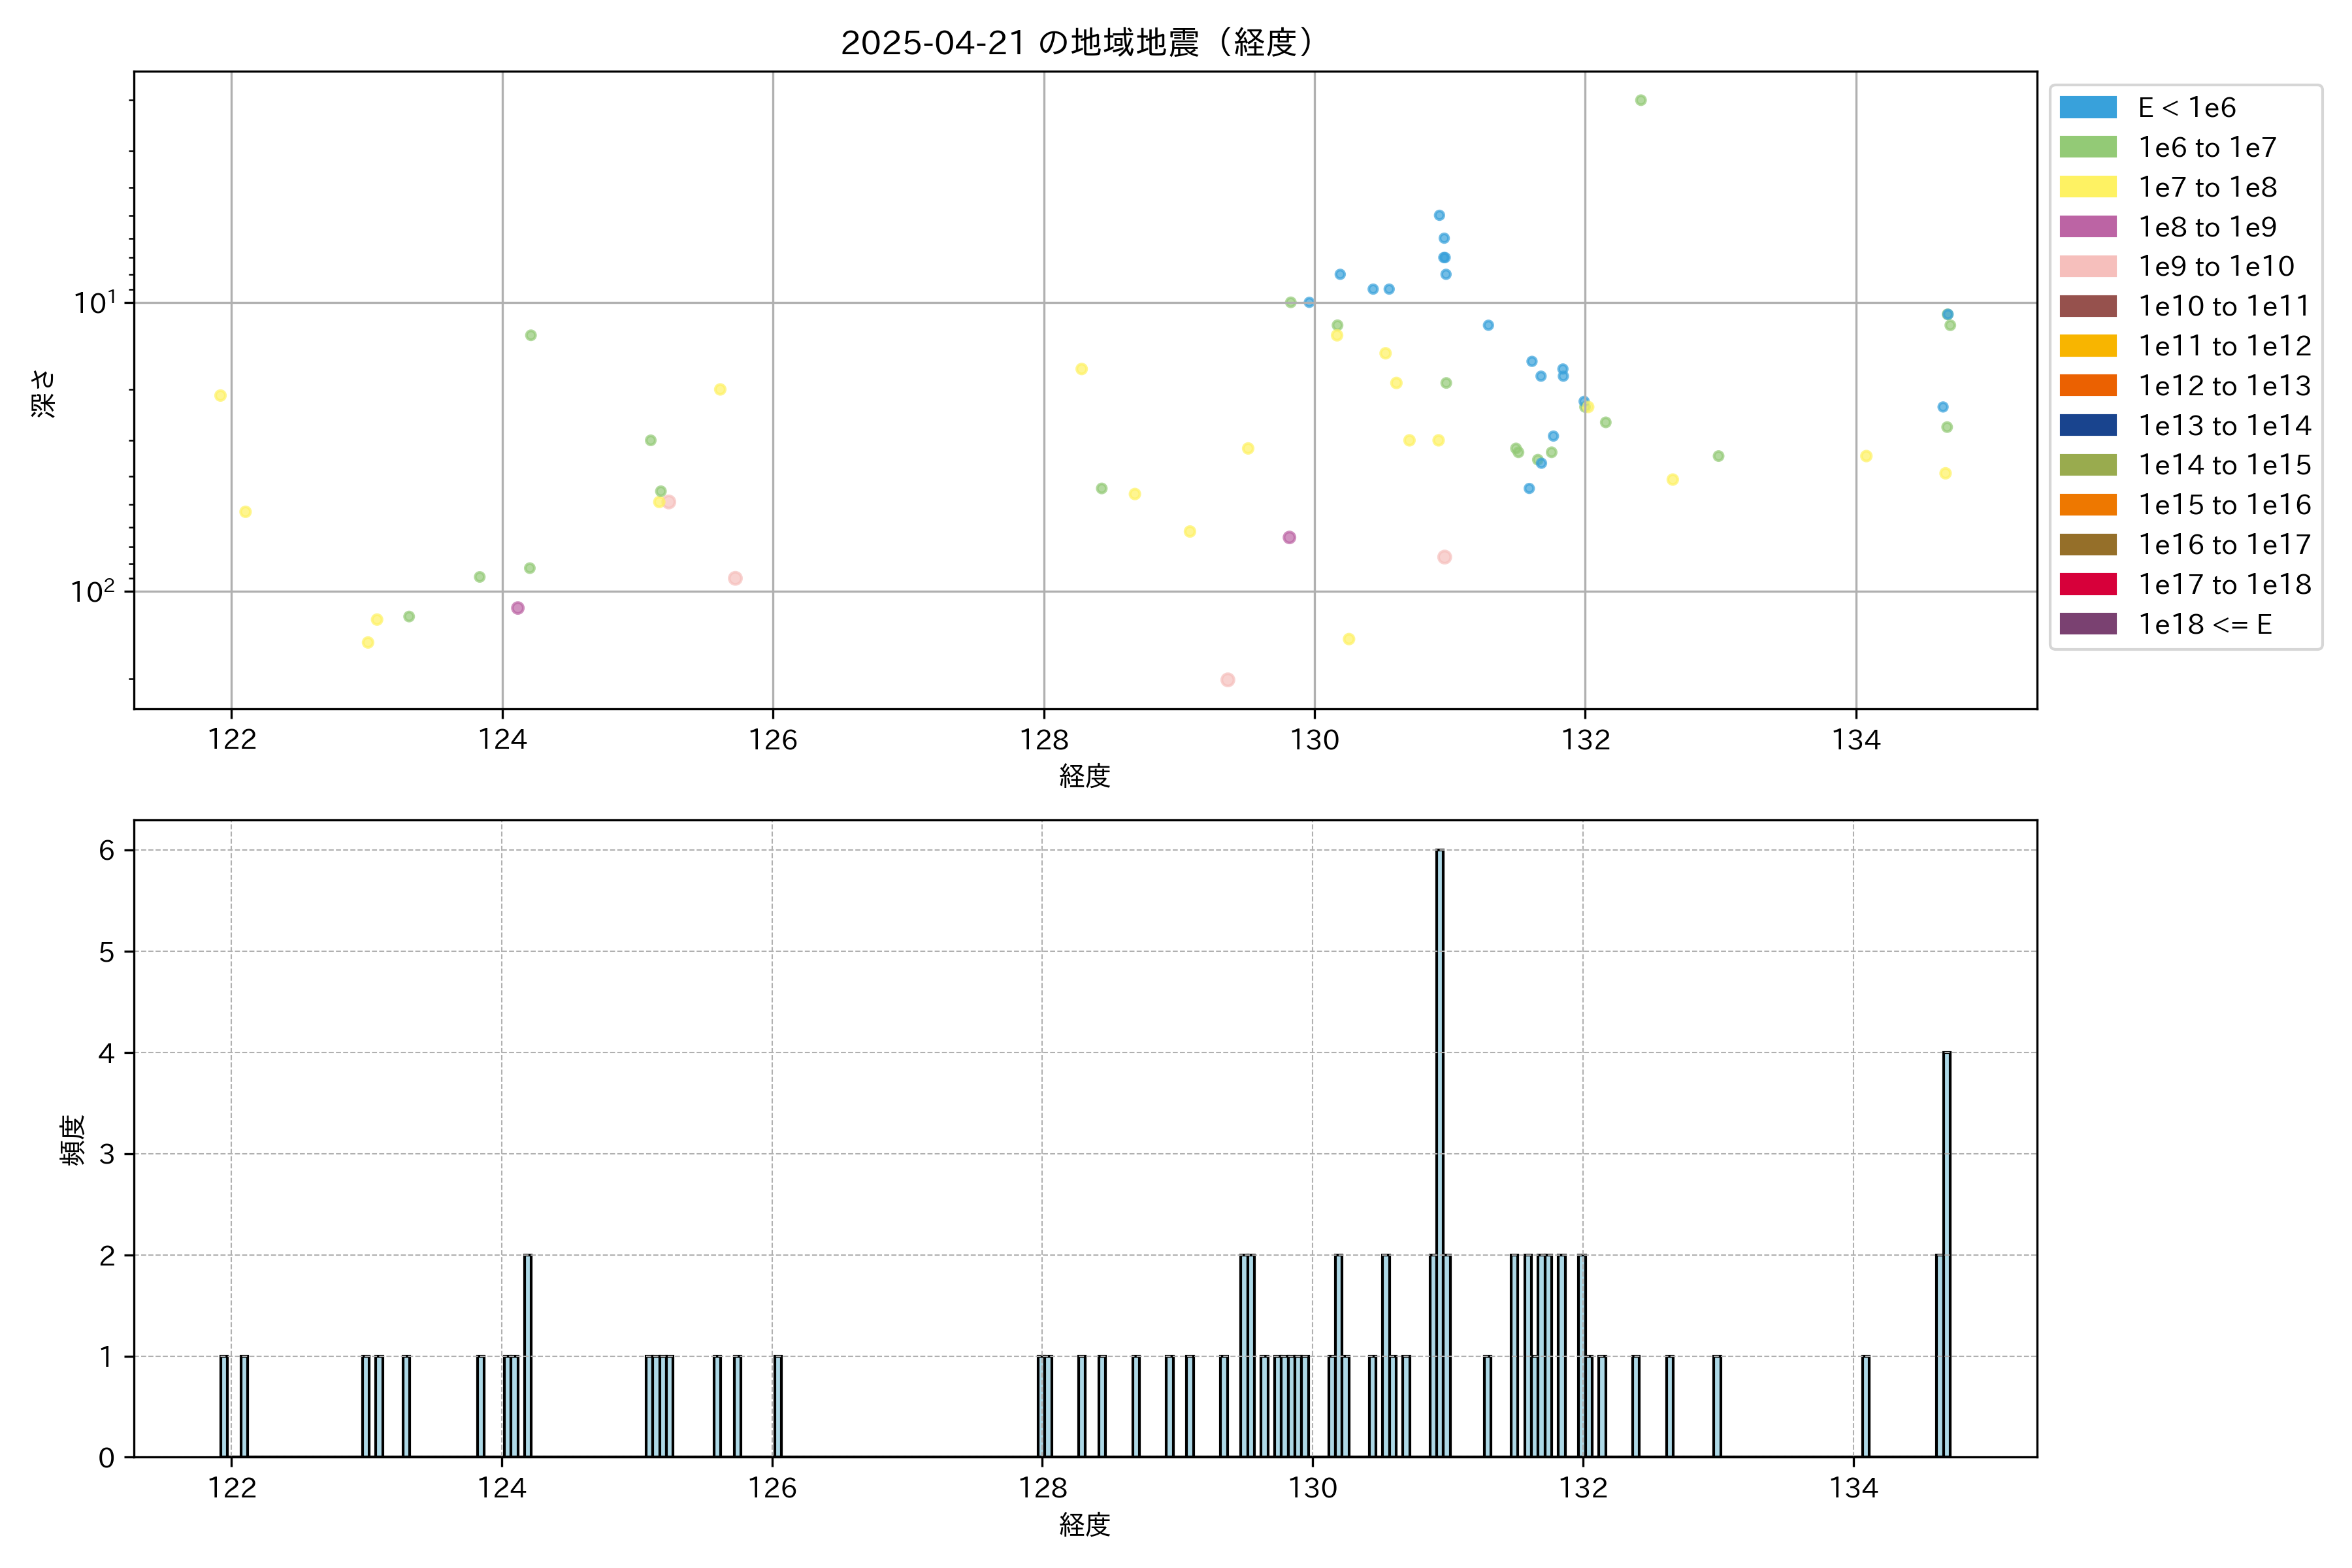The height and width of the screenshot is (1568, 2352).
Task: Click the '1e18 <= E' legend label
Action: pos(2204,625)
